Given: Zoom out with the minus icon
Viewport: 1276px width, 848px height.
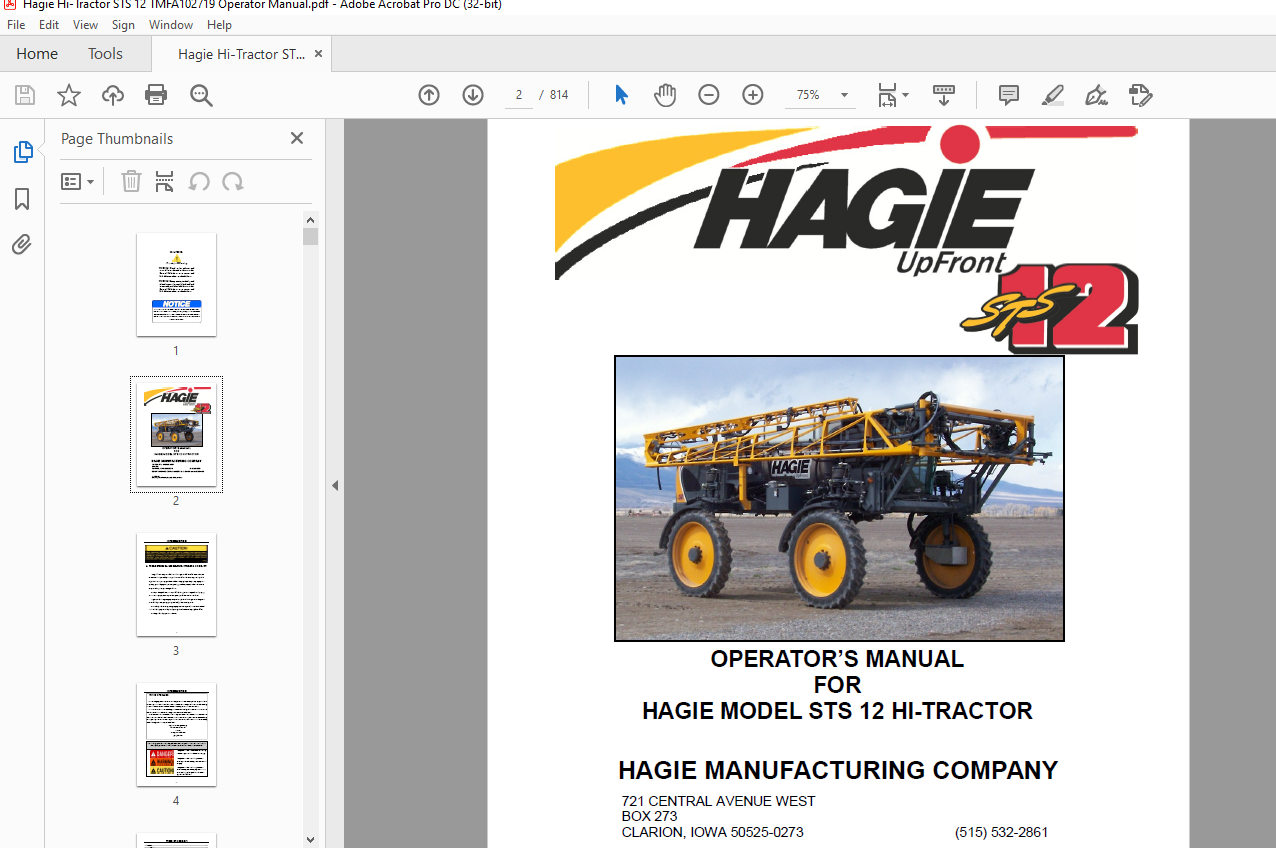Looking at the screenshot, I should tap(709, 95).
